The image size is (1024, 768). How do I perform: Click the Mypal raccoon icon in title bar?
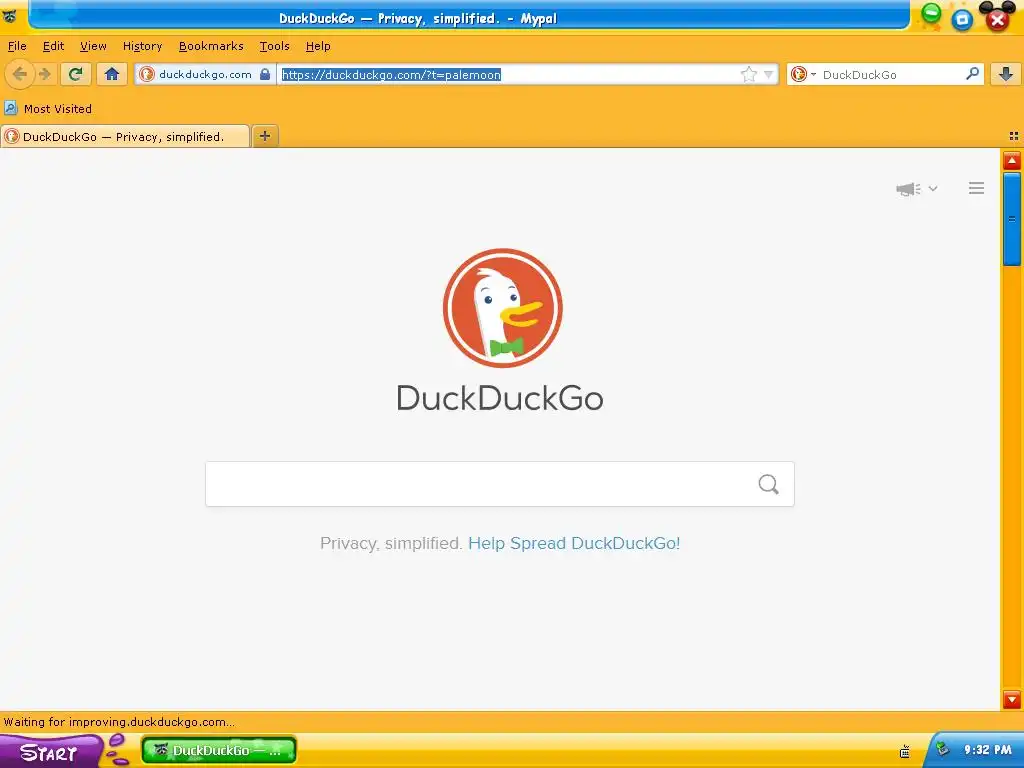pyautogui.click(x=10, y=16)
